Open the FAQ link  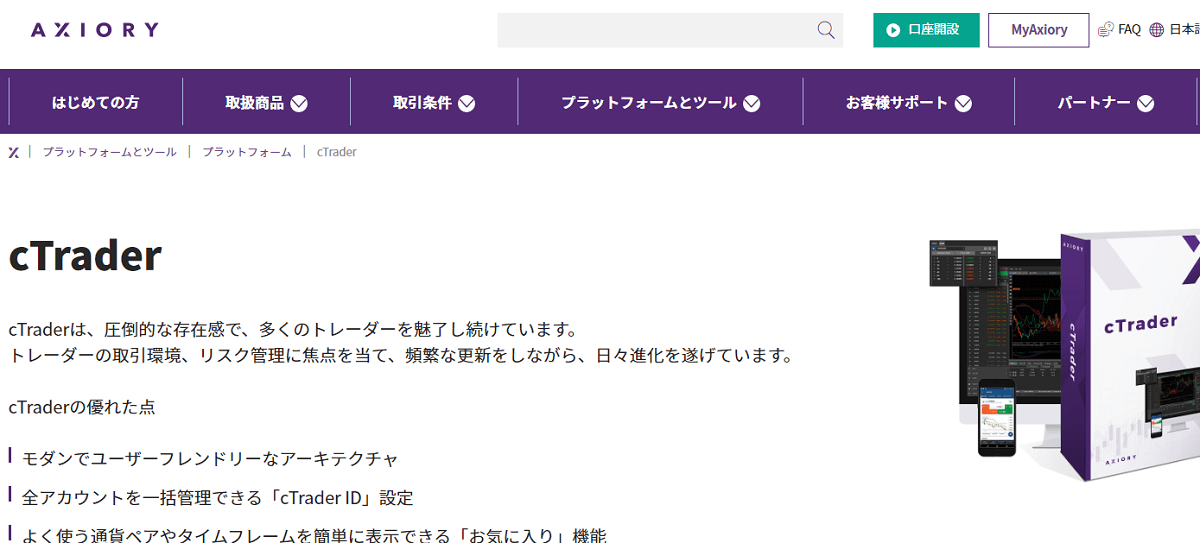tap(1129, 30)
